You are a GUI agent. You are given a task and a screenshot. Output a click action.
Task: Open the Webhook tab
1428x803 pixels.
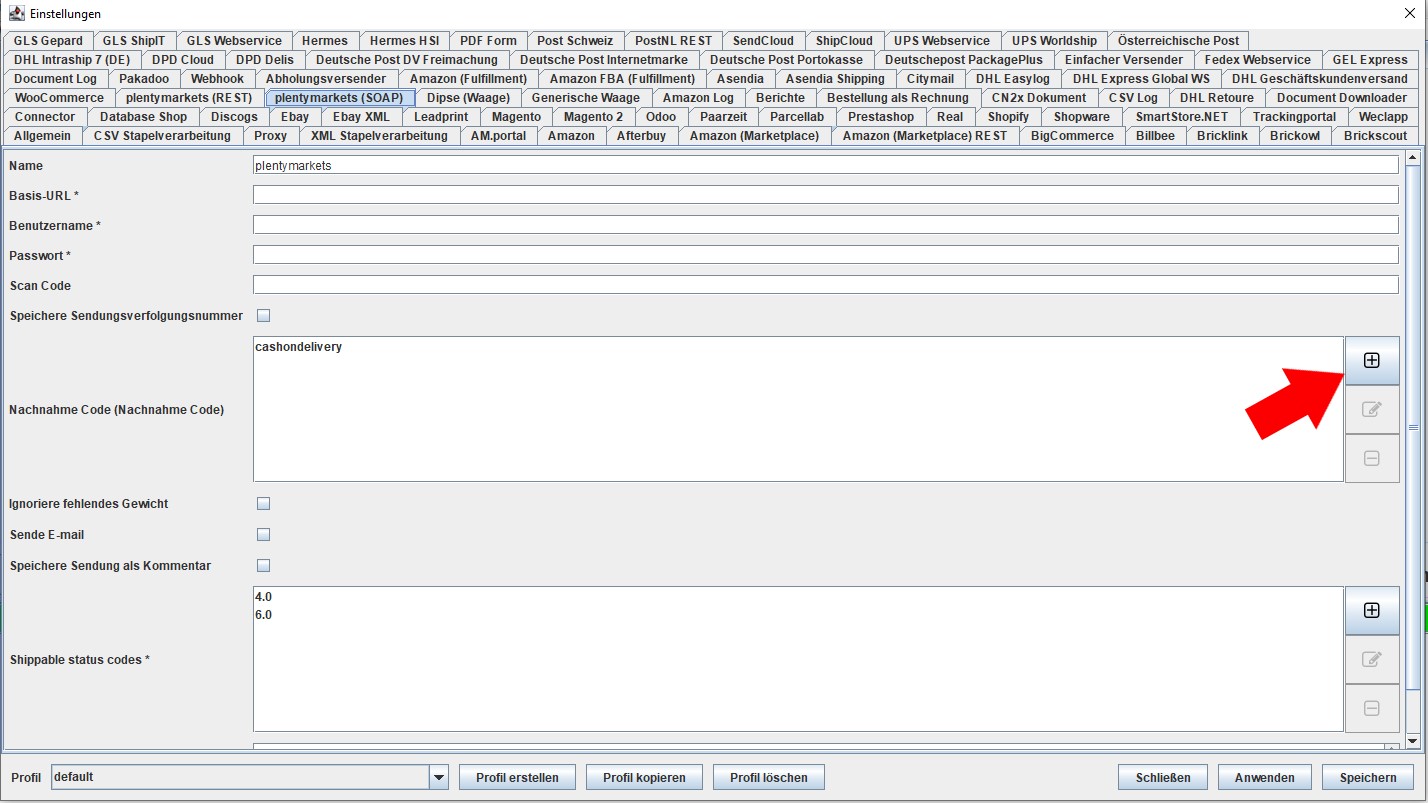(217, 79)
